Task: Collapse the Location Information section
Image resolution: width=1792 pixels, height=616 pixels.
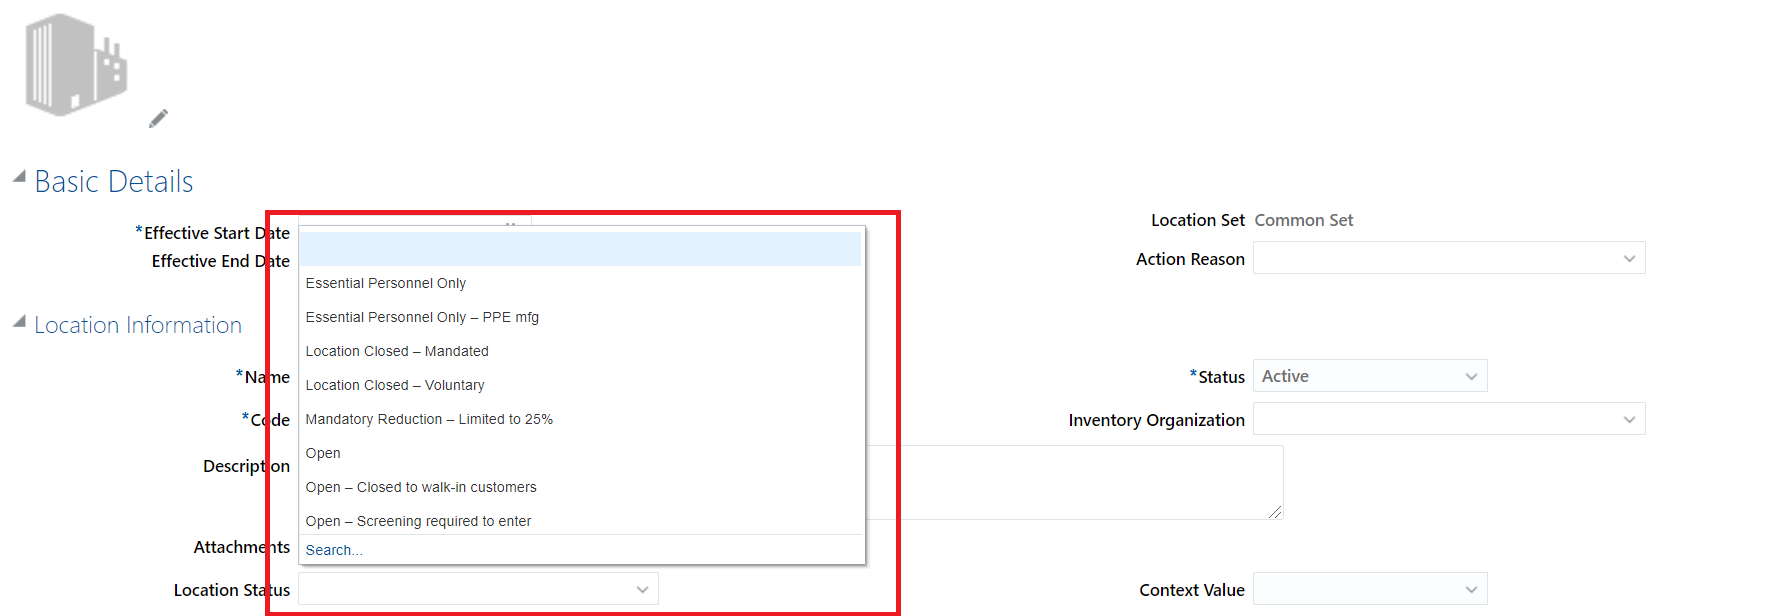Action: click(x=19, y=322)
